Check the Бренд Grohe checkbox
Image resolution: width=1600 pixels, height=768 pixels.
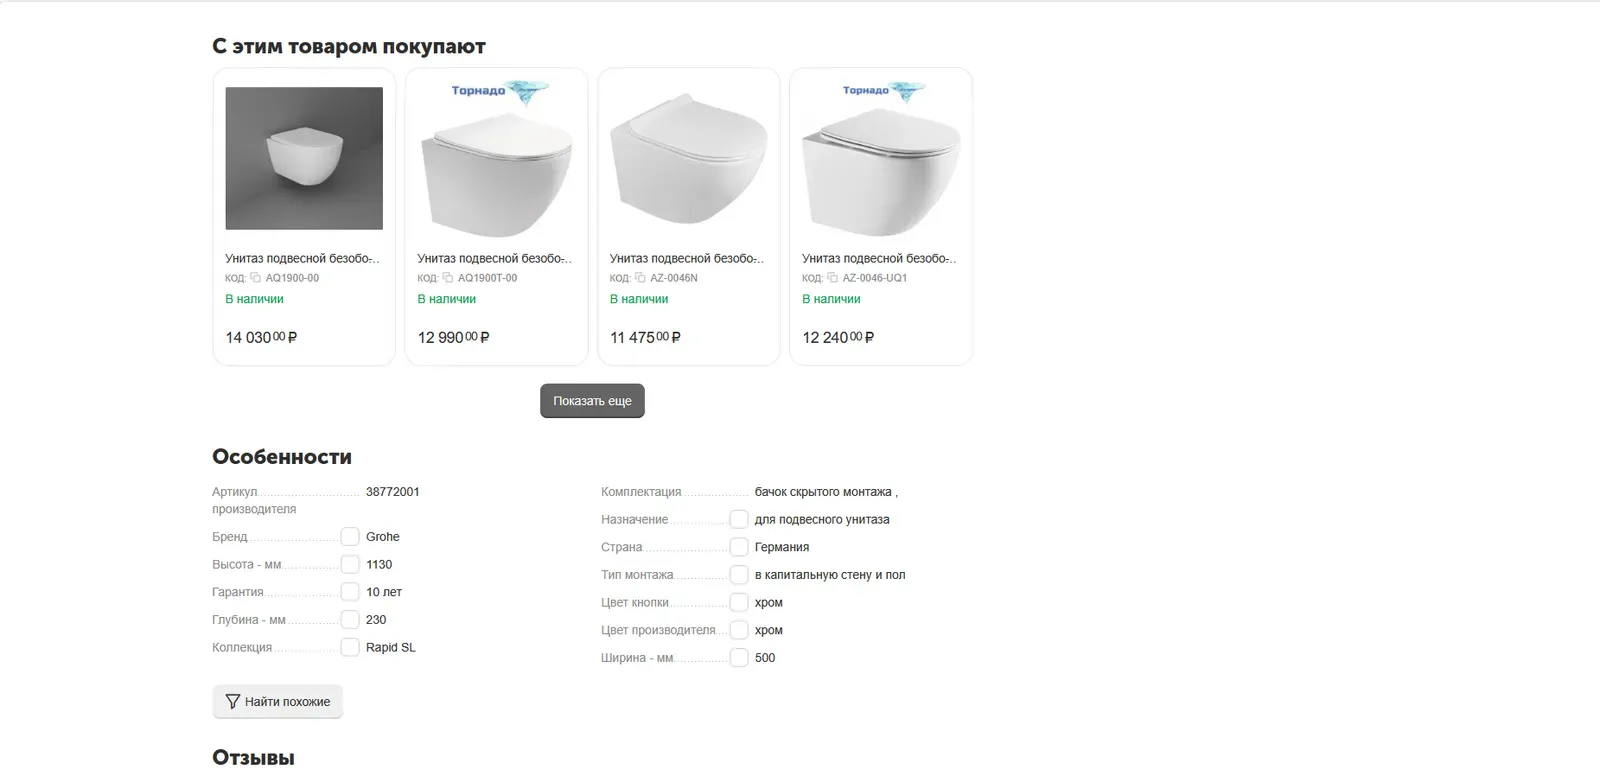(350, 537)
